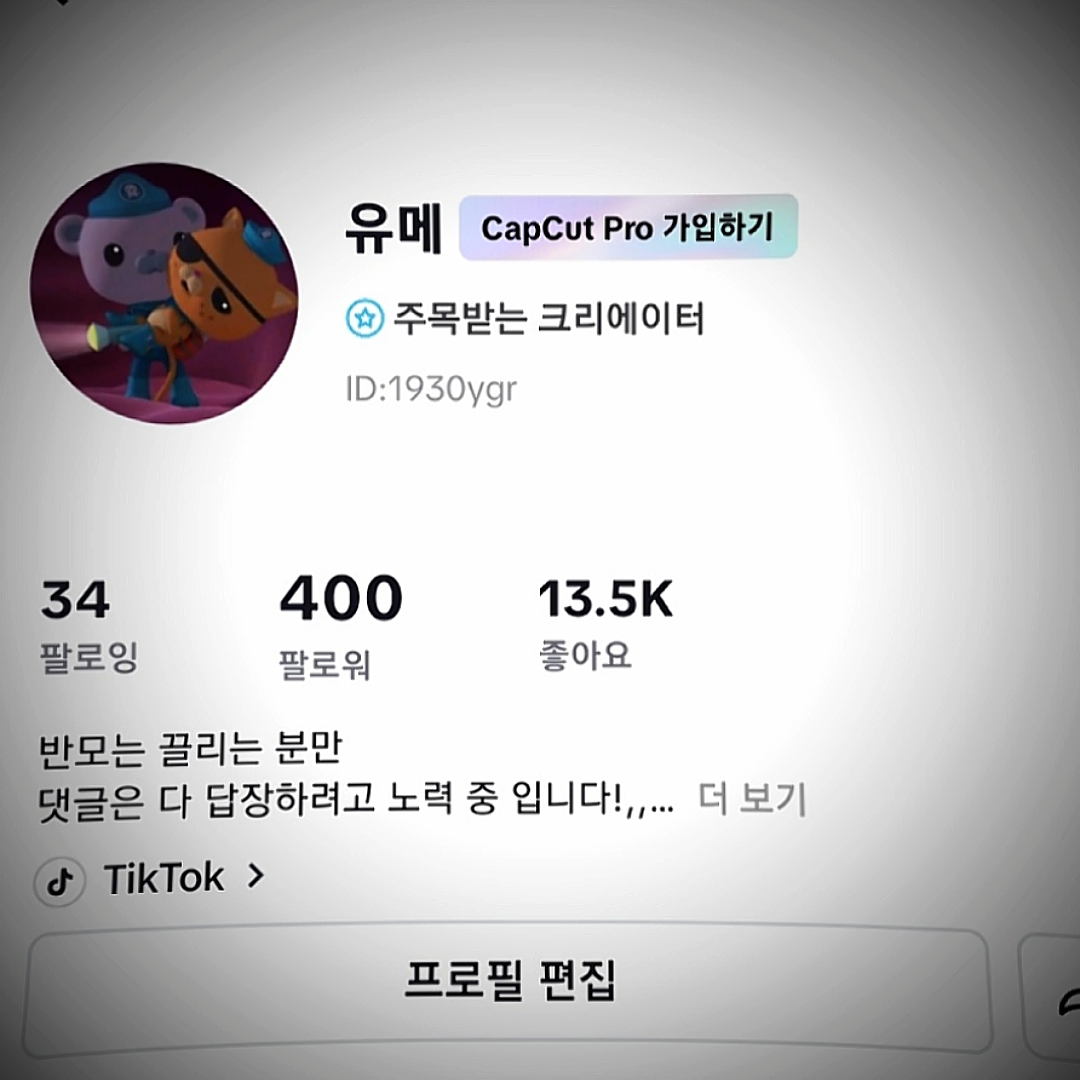This screenshot has height=1080, width=1080.
Task: Tap the 좋아요 label
Action: (x=585, y=654)
